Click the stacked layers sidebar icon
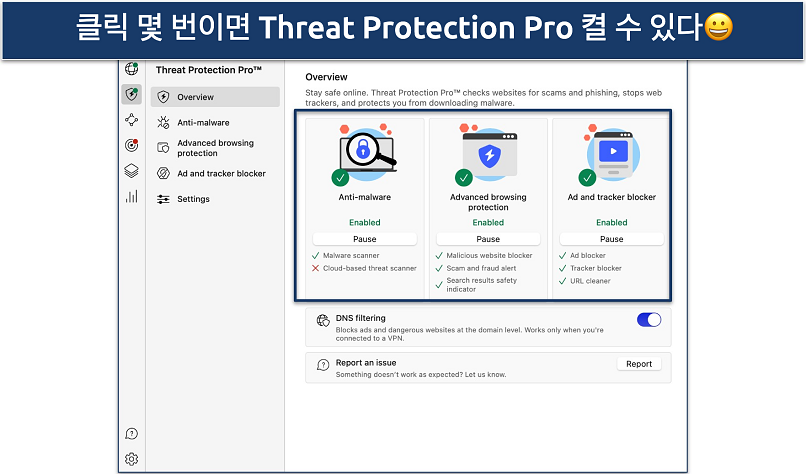The image size is (806, 474). coord(132,171)
